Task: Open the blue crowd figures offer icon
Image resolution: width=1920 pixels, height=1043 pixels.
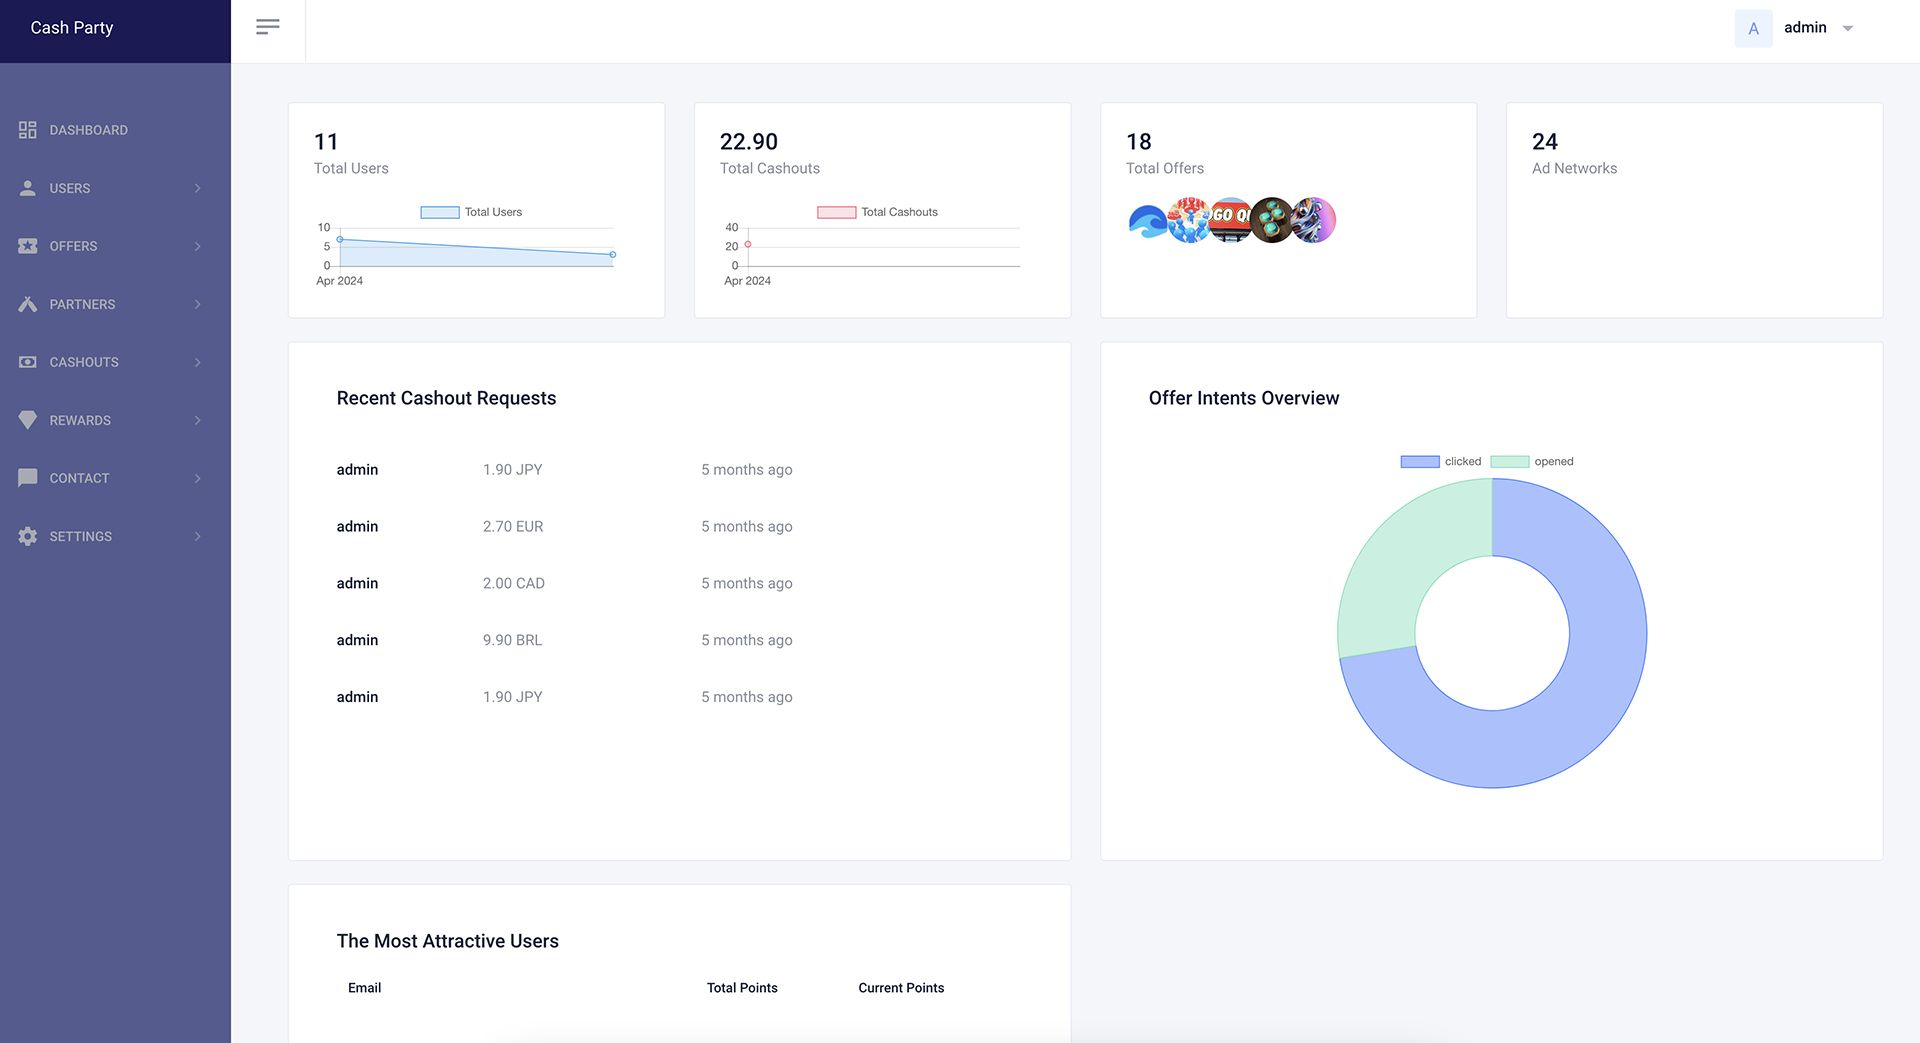Action: pos(1189,220)
